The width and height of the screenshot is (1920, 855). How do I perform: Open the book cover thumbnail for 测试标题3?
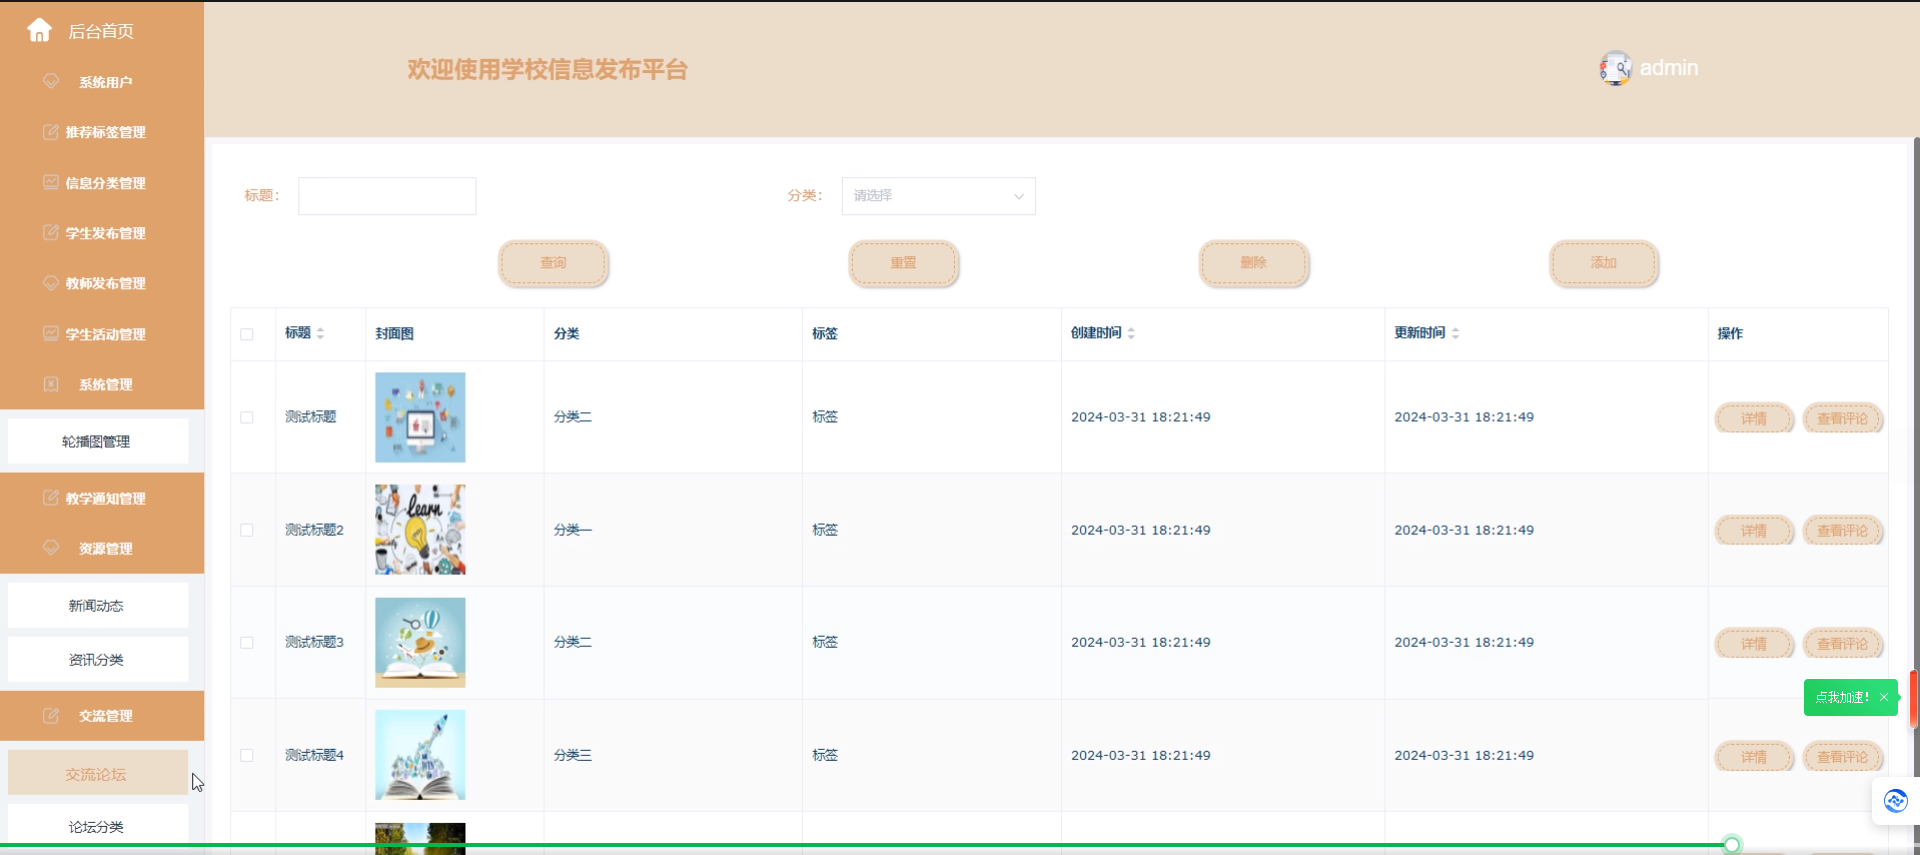point(420,643)
